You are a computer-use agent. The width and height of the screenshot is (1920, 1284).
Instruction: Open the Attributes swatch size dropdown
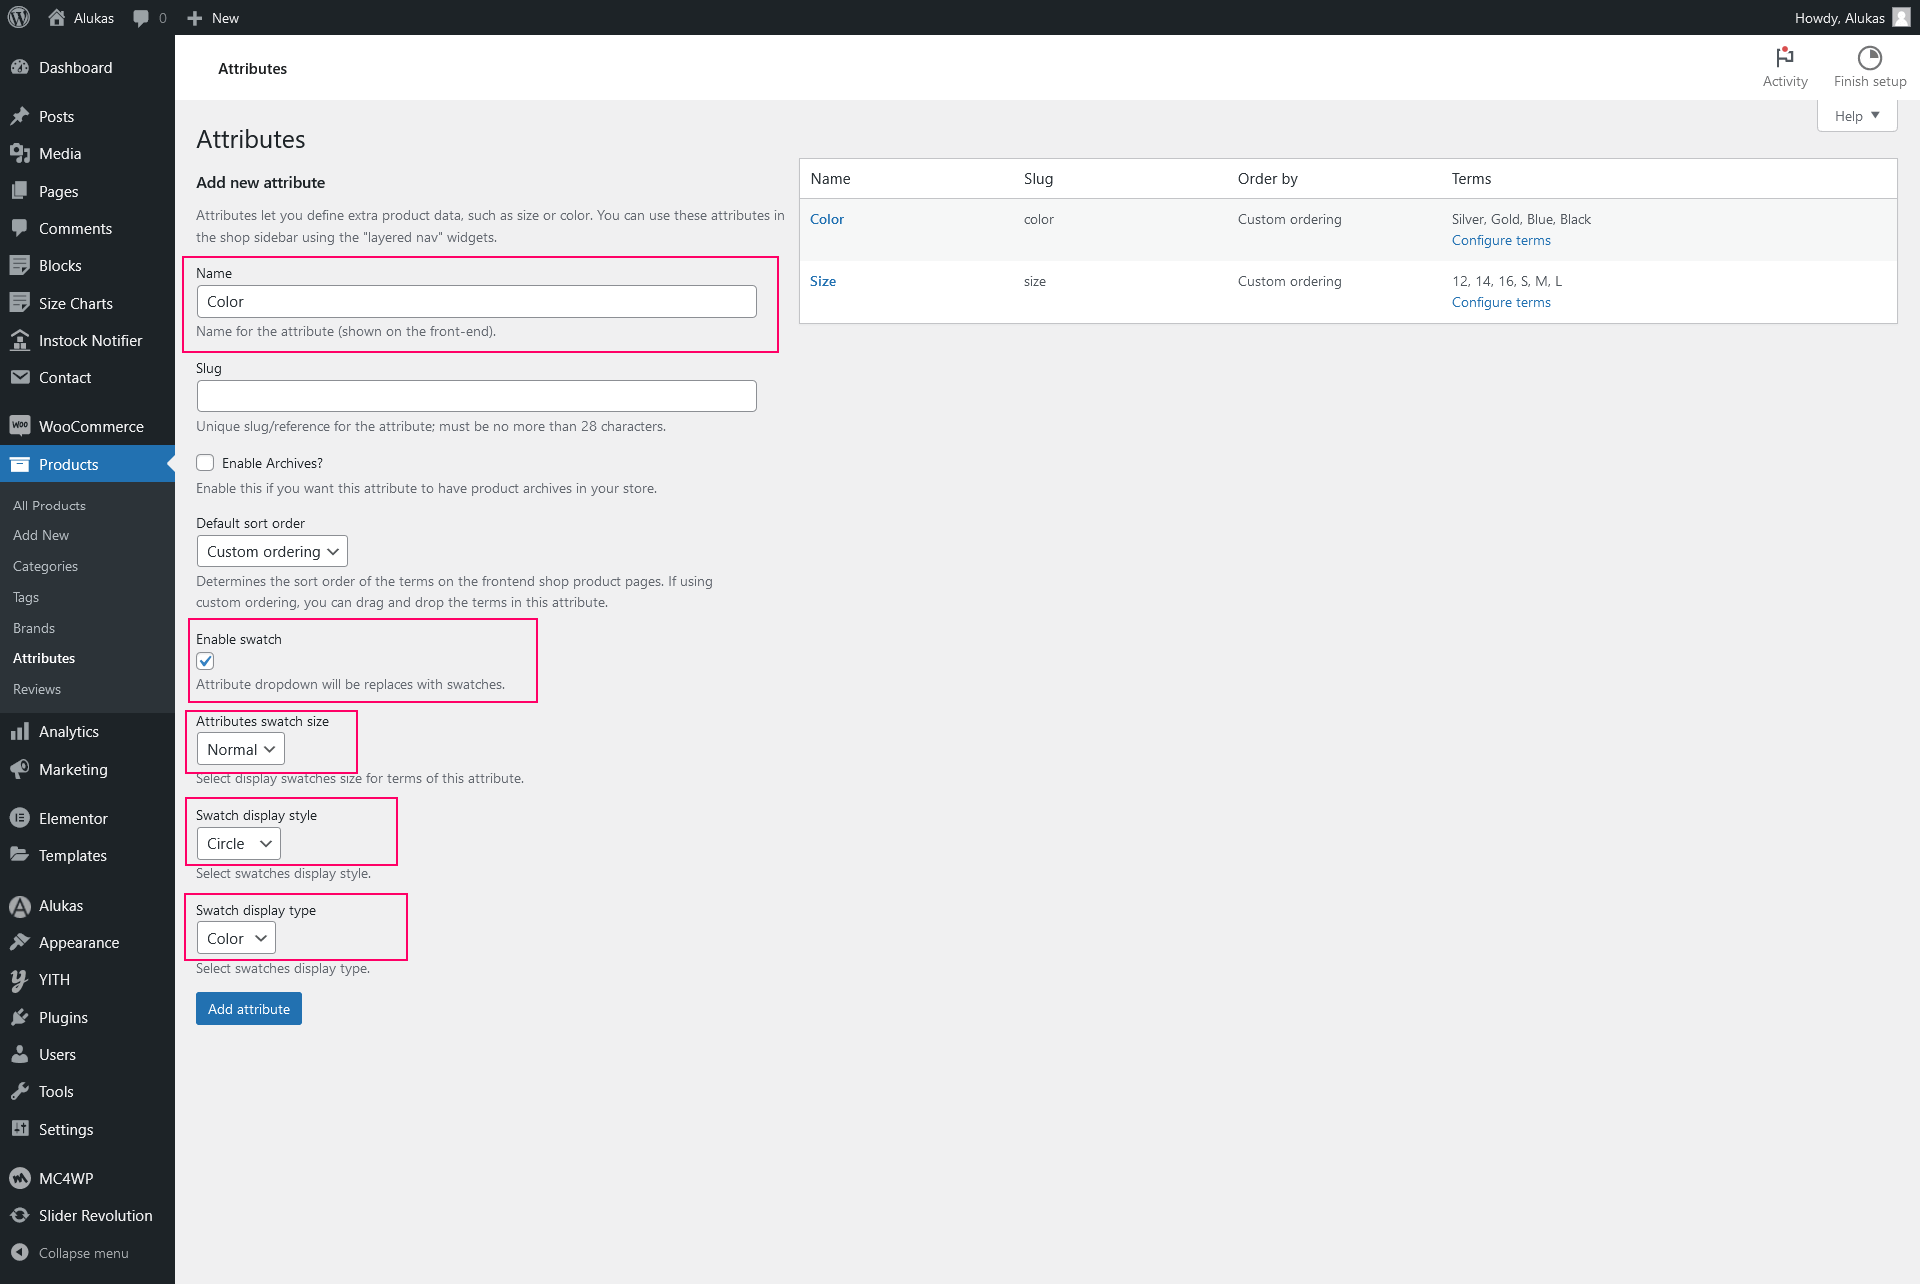240,749
